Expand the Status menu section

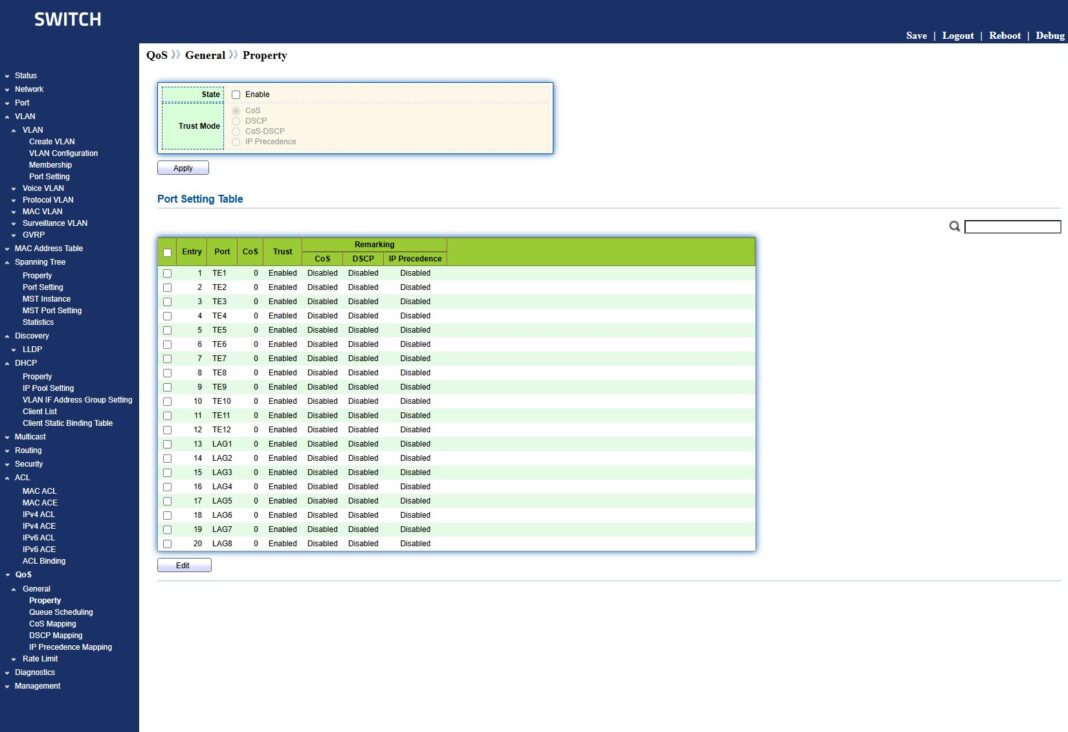25,76
